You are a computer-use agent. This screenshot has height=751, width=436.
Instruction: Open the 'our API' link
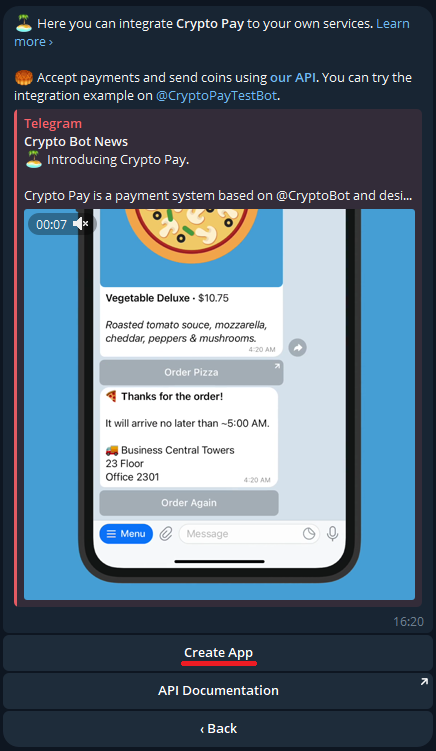(293, 78)
